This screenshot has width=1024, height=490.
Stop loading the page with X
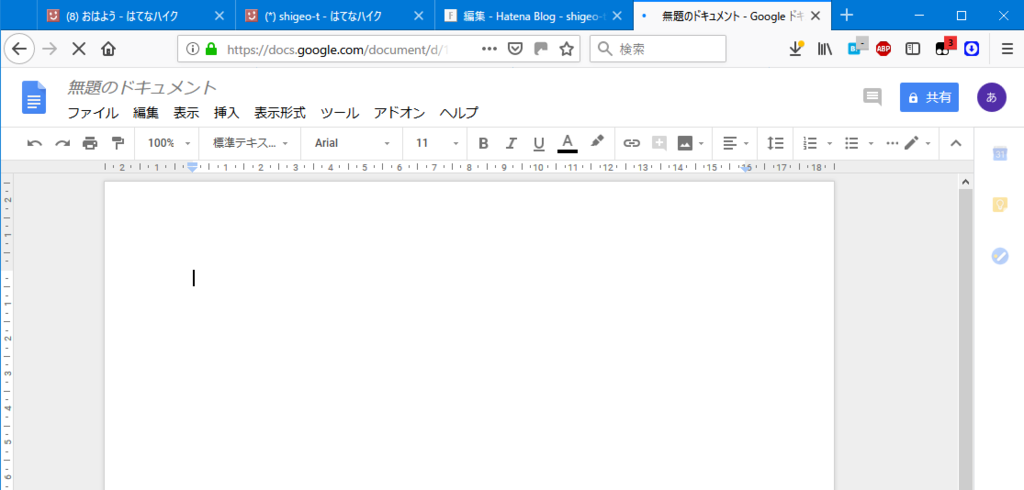coord(78,48)
